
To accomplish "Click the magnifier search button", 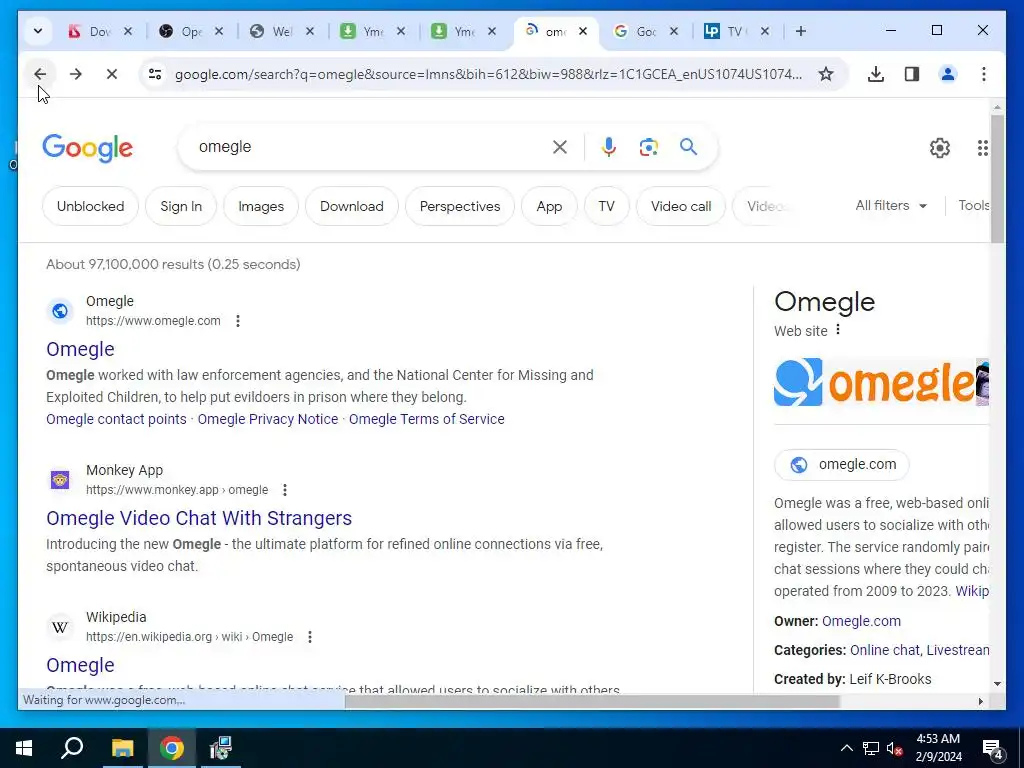I will point(688,147).
